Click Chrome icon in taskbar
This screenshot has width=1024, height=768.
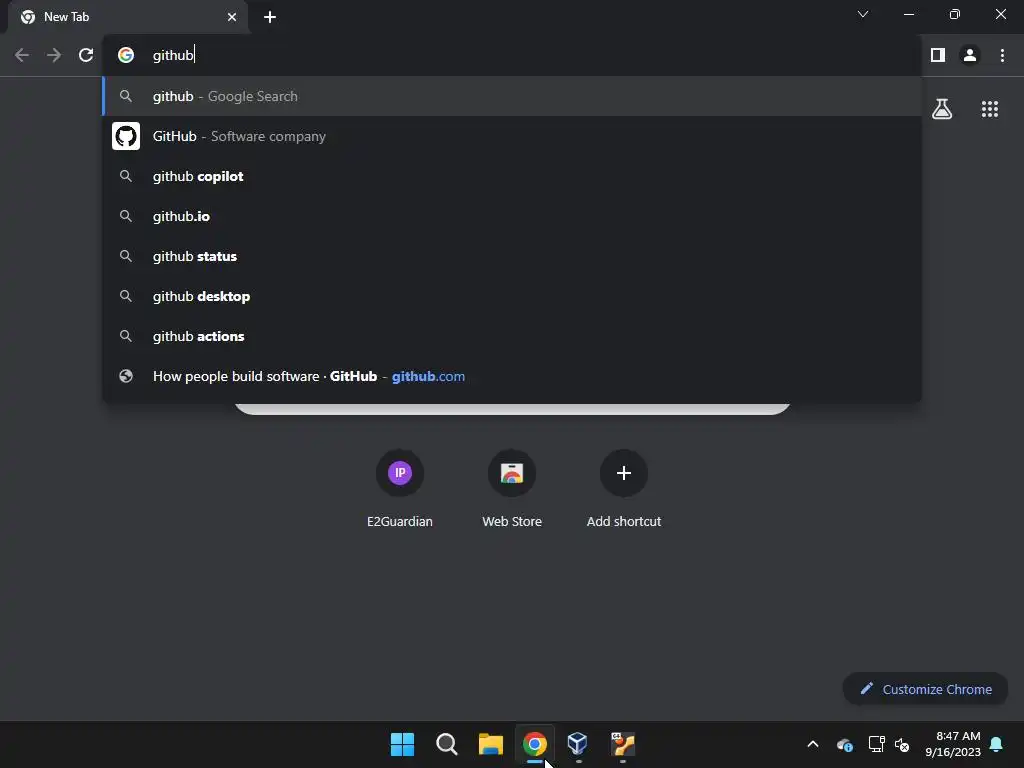click(535, 744)
